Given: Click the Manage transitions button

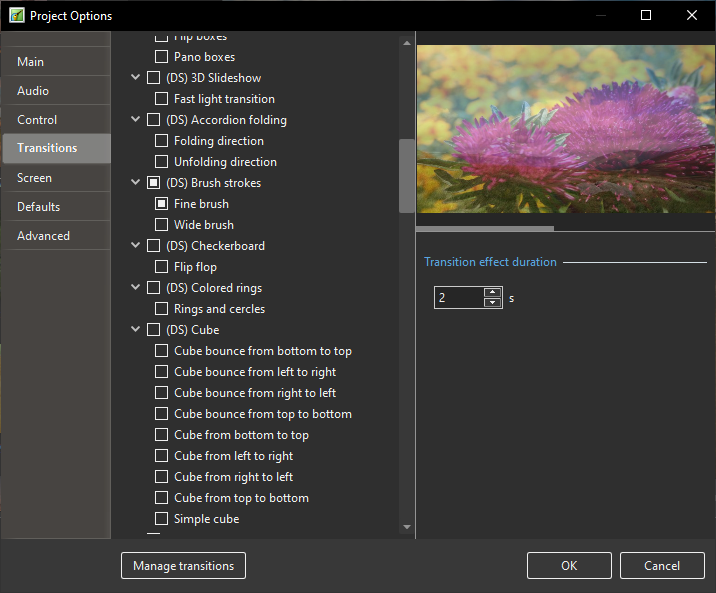Looking at the screenshot, I should [183, 566].
